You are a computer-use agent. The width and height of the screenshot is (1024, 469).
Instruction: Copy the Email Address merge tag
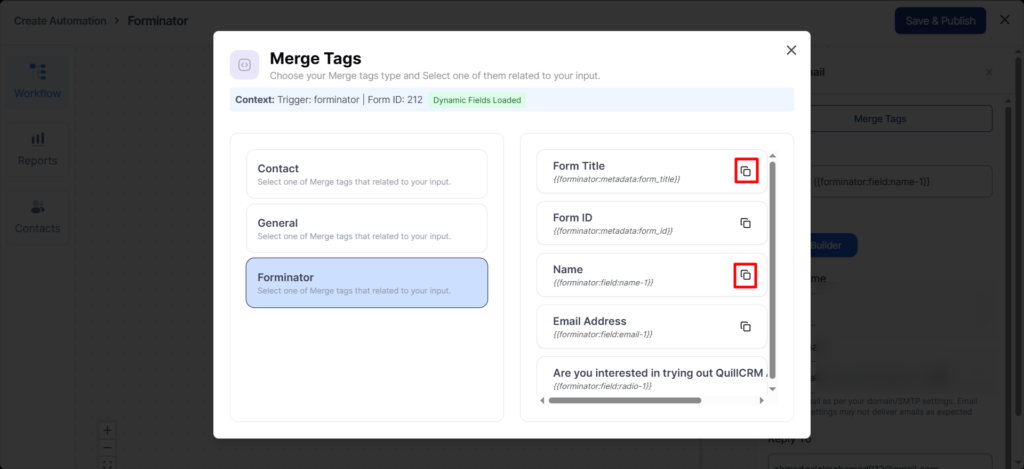(x=745, y=326)
